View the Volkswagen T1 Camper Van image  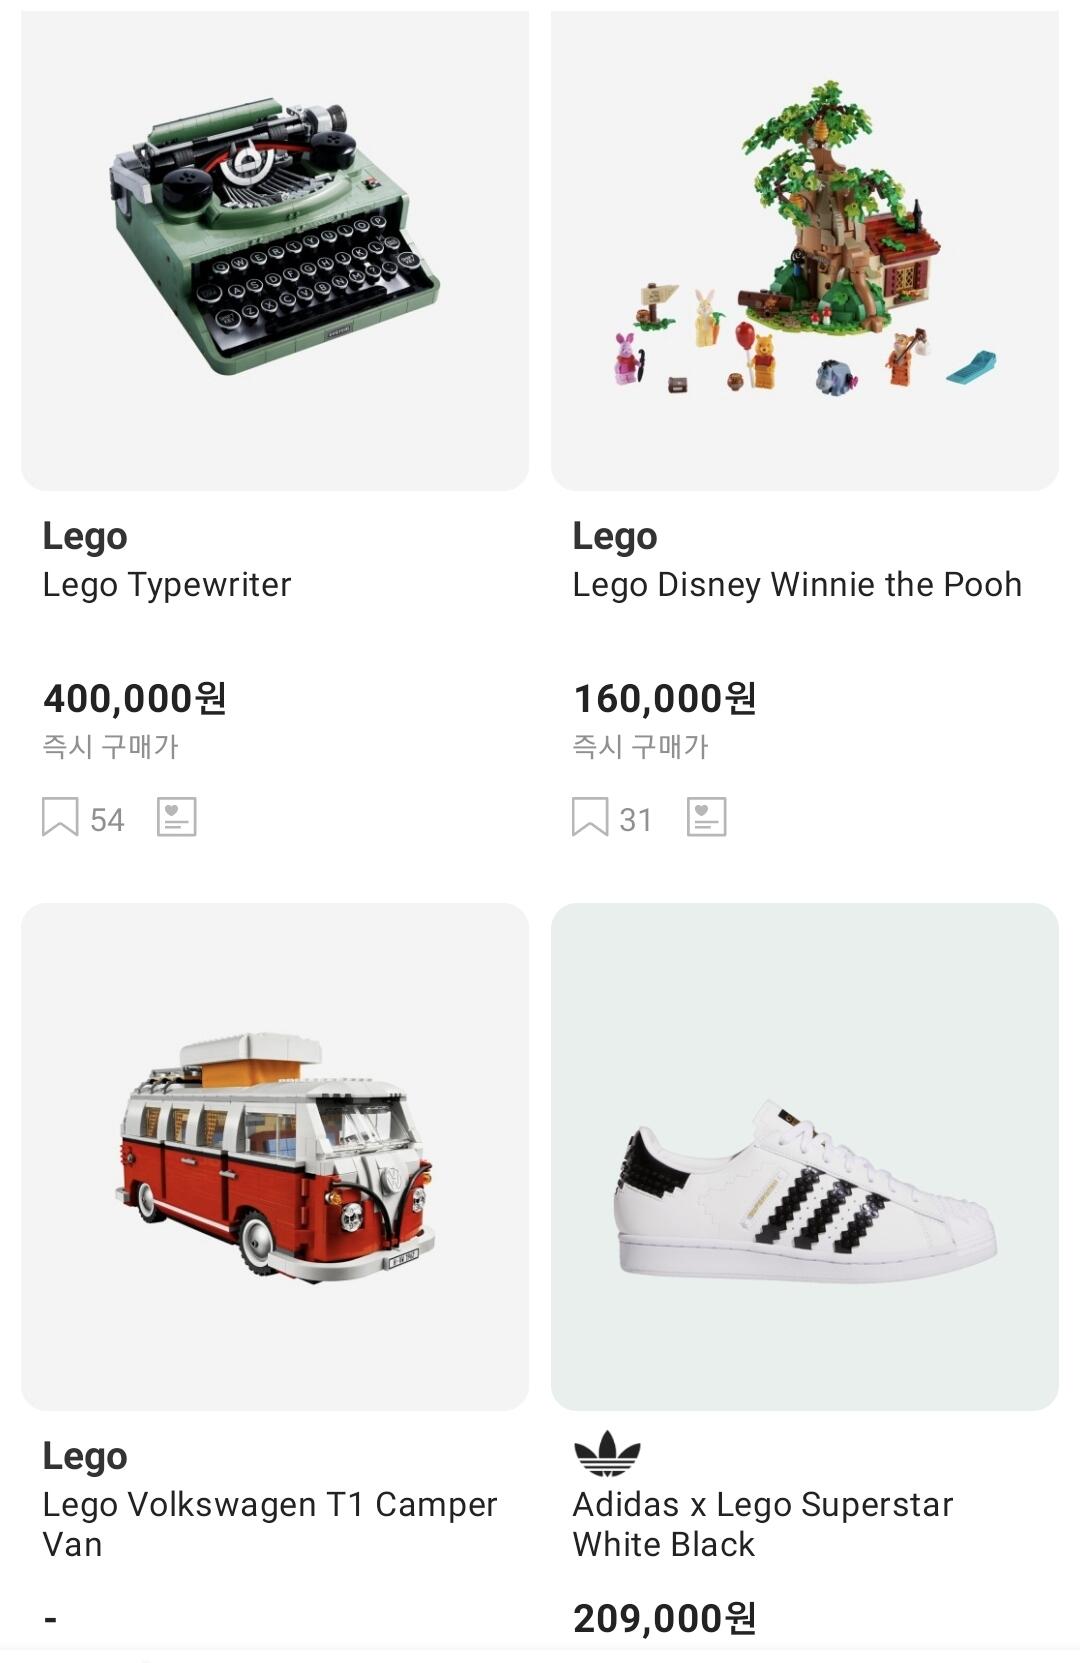275,1157
